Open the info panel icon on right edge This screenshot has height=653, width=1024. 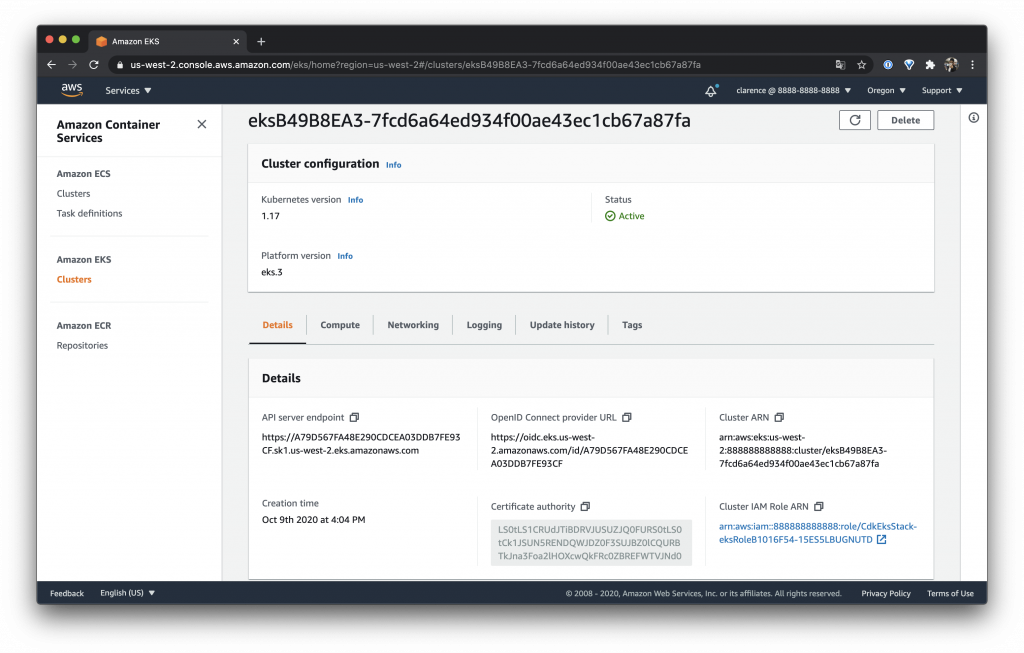tap(973, 118)
